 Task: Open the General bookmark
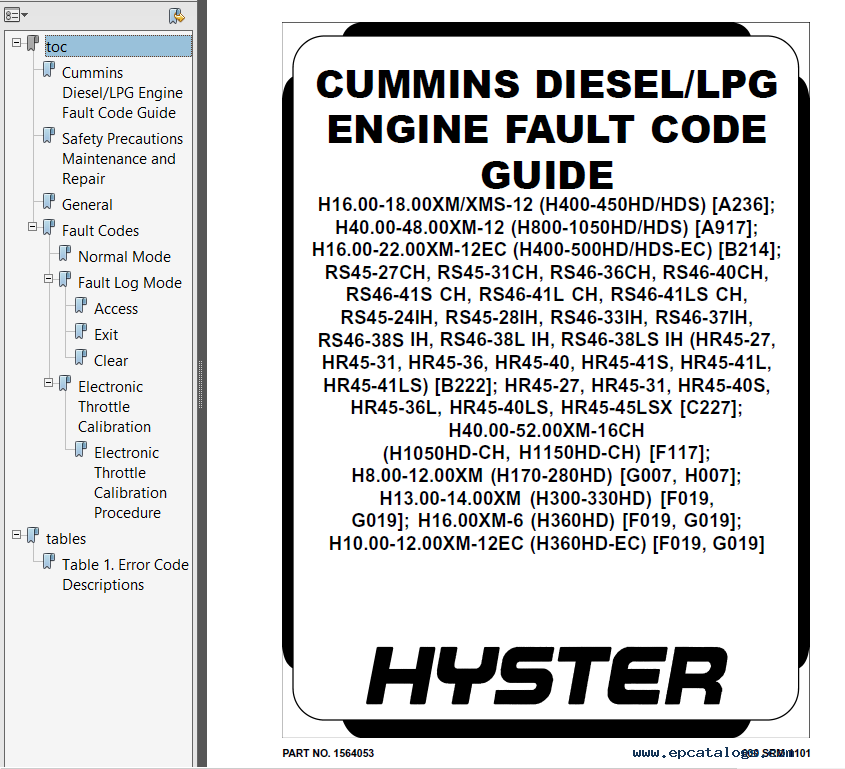coord(87,205)
